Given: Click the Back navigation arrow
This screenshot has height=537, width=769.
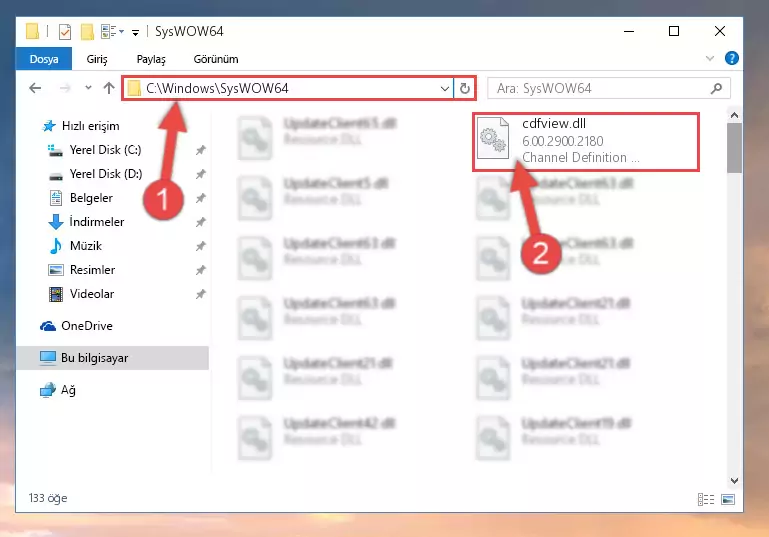Looking at the screenshot, I should point(35,88).
